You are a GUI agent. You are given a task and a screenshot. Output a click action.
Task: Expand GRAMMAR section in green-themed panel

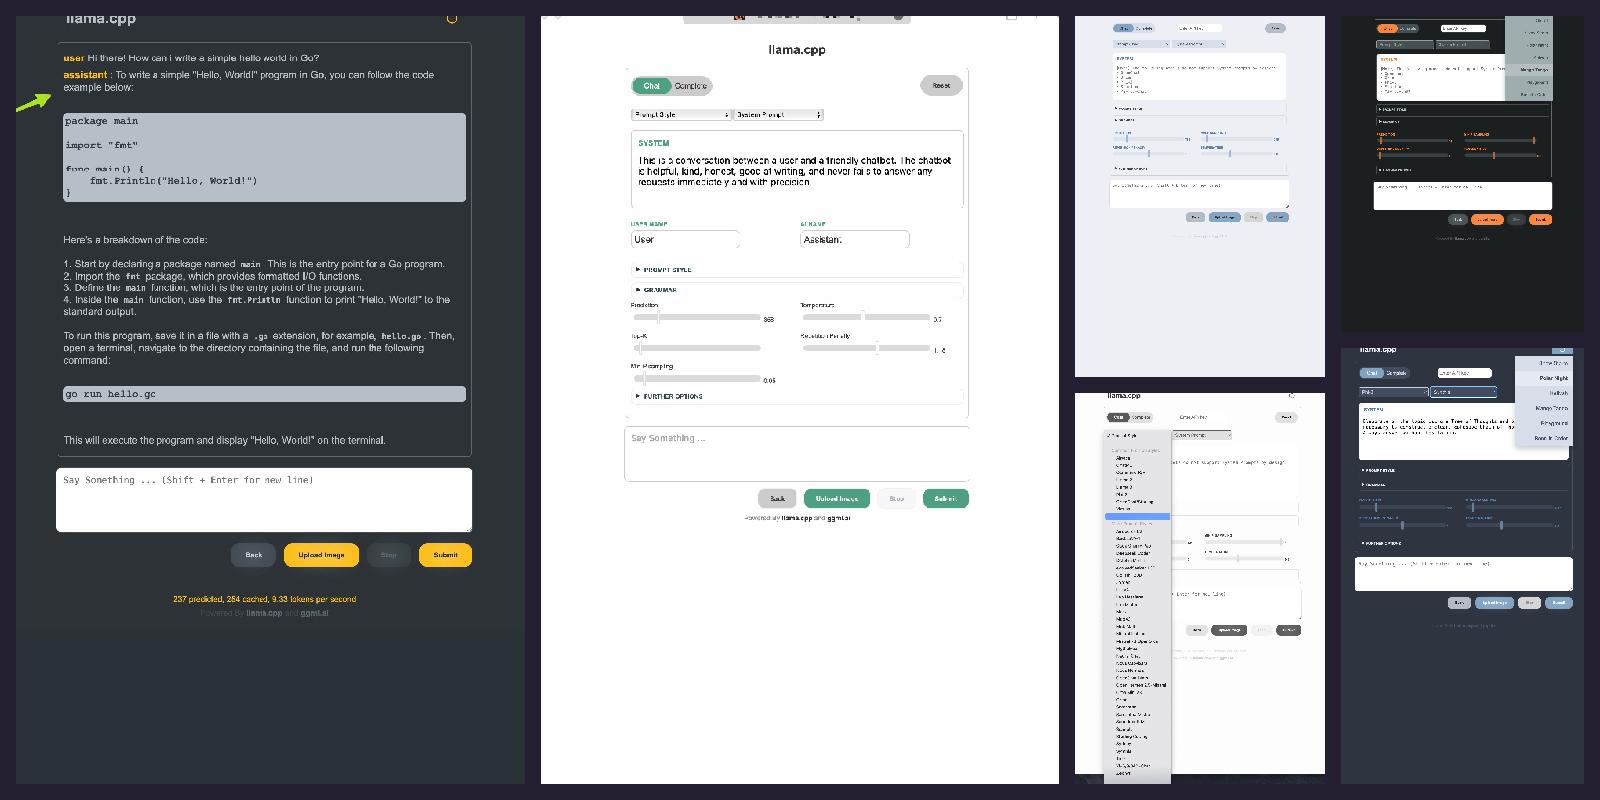[797, 290]
